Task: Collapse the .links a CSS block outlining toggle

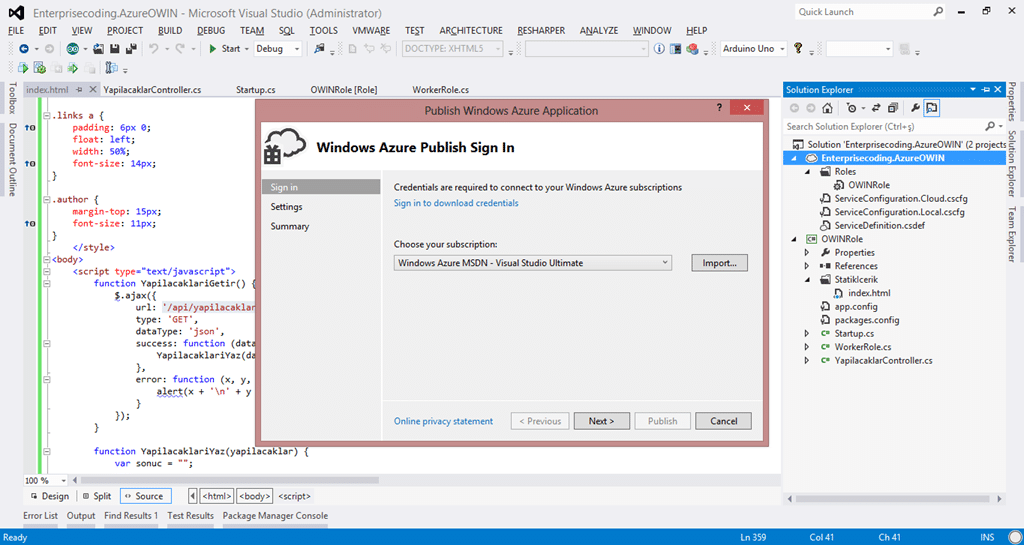Action: [x=47, y=116]
